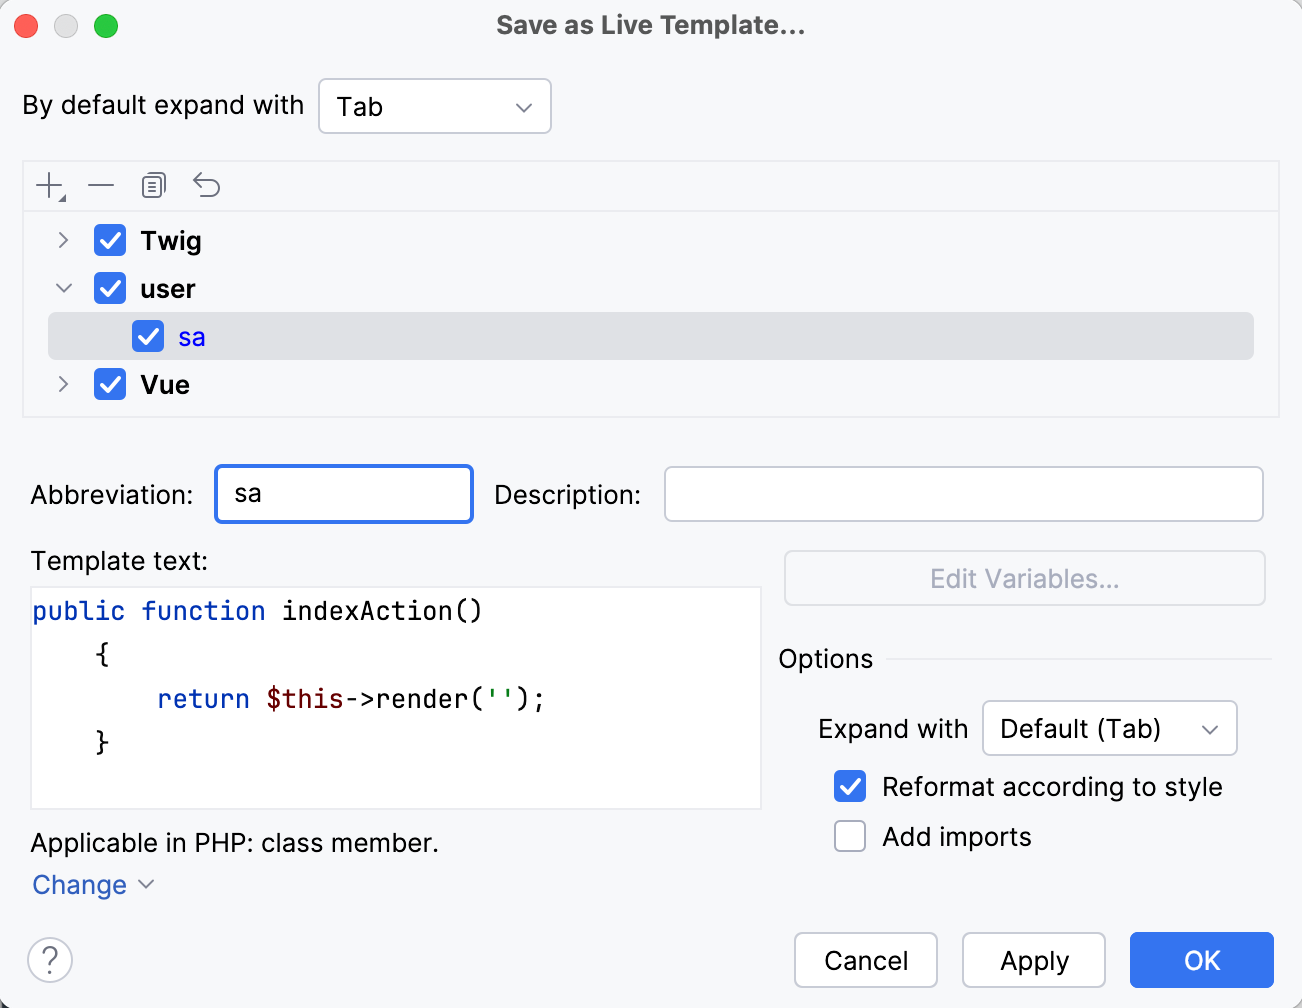Apply the template changes
Image resolution: width=1302 pixels, height=1008 pixels.
(1033, 960)
